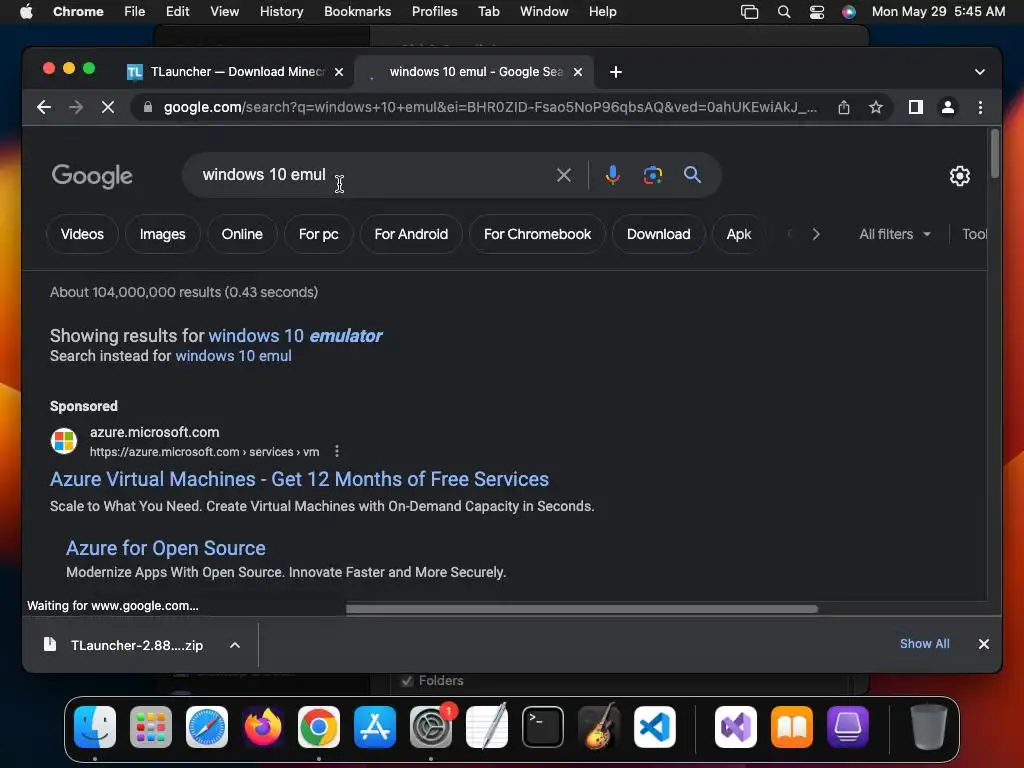Expand the All filters dropdown
The height and width of the screenshot is (768, 1024).
coord(895,234)
